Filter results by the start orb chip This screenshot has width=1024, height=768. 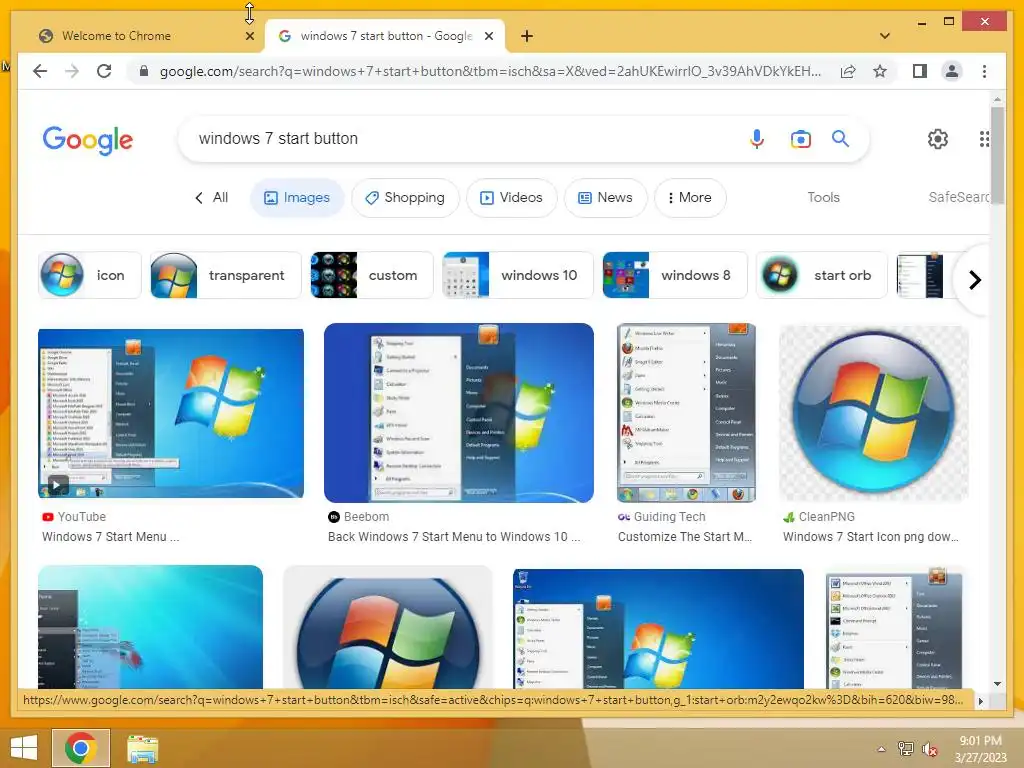point(822,275)
